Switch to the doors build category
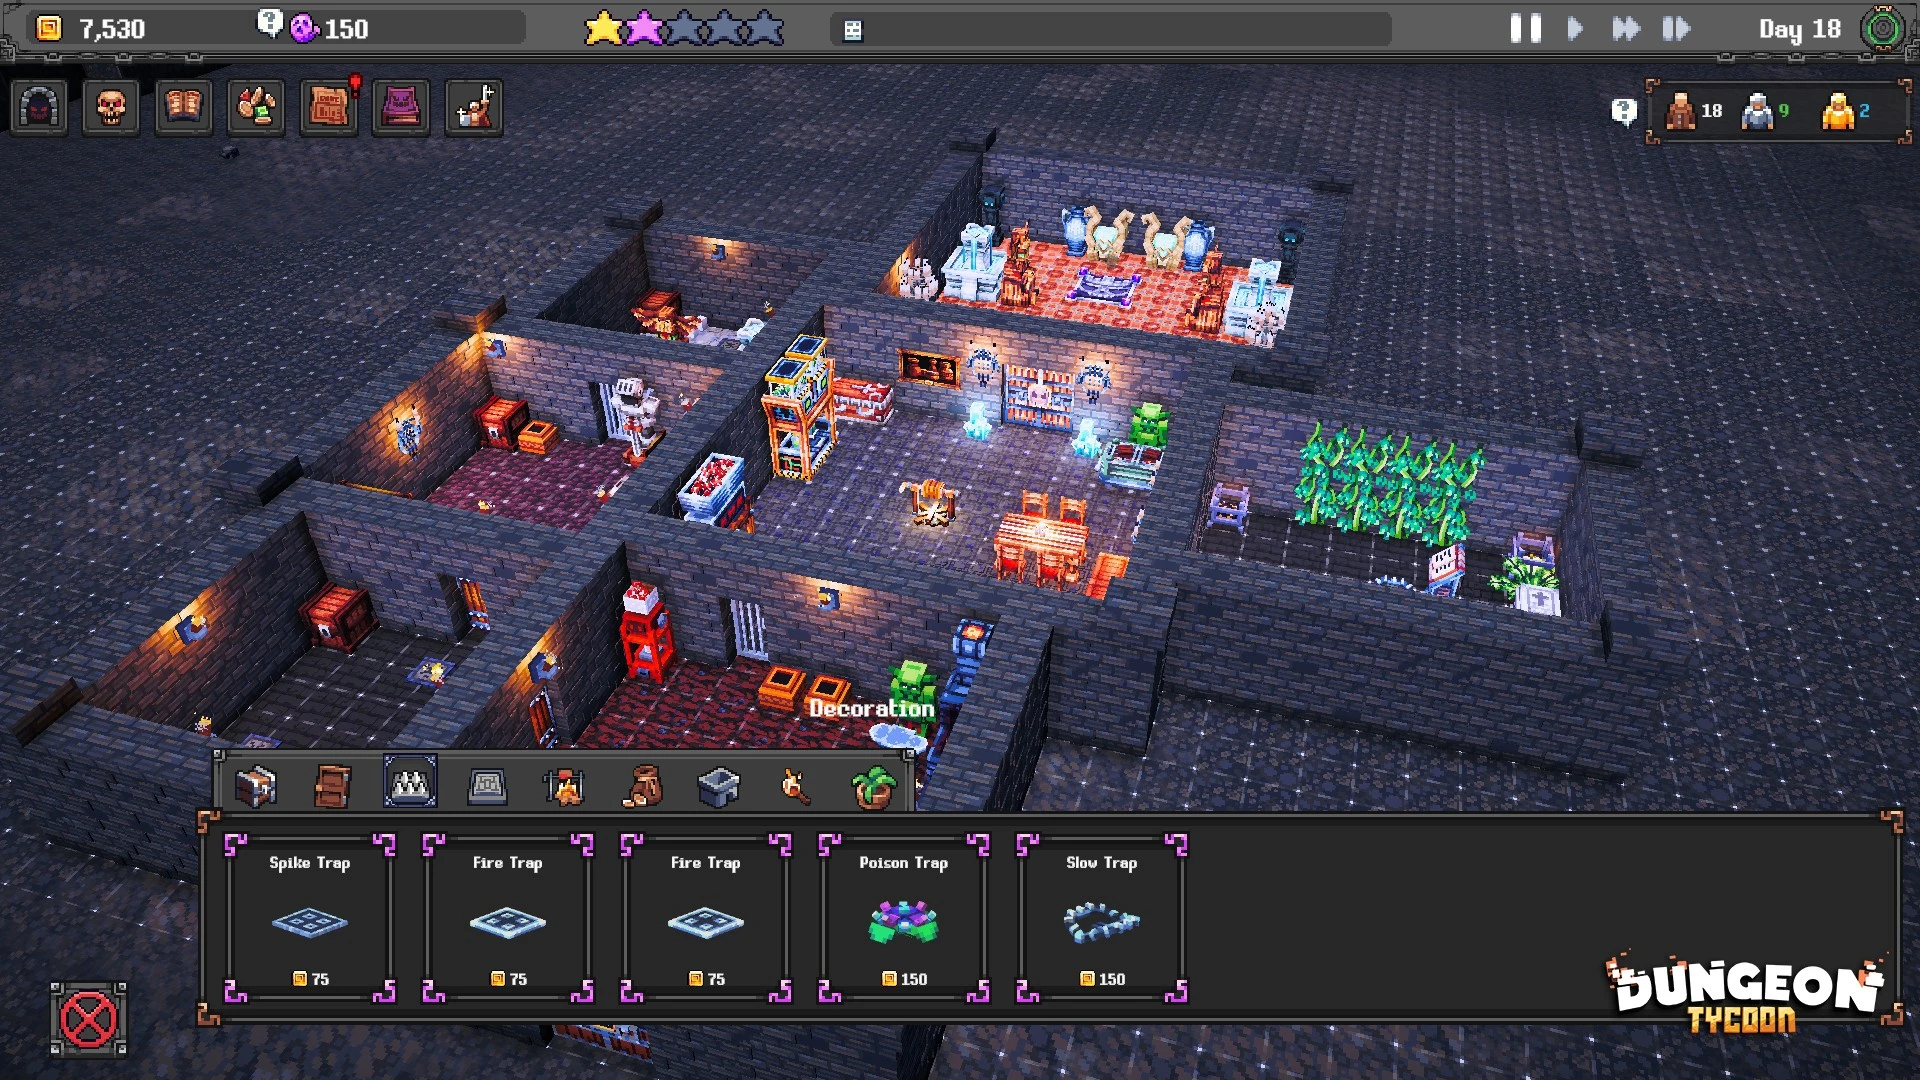1920x1080 pixels. pos(333,786)
